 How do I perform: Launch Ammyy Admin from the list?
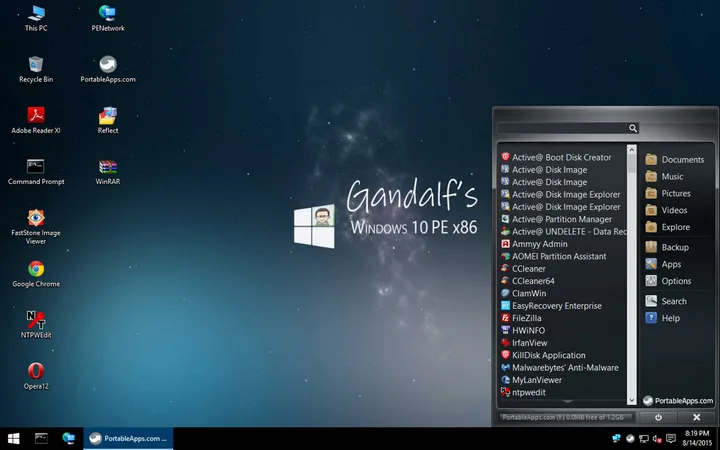pos(534,244)
